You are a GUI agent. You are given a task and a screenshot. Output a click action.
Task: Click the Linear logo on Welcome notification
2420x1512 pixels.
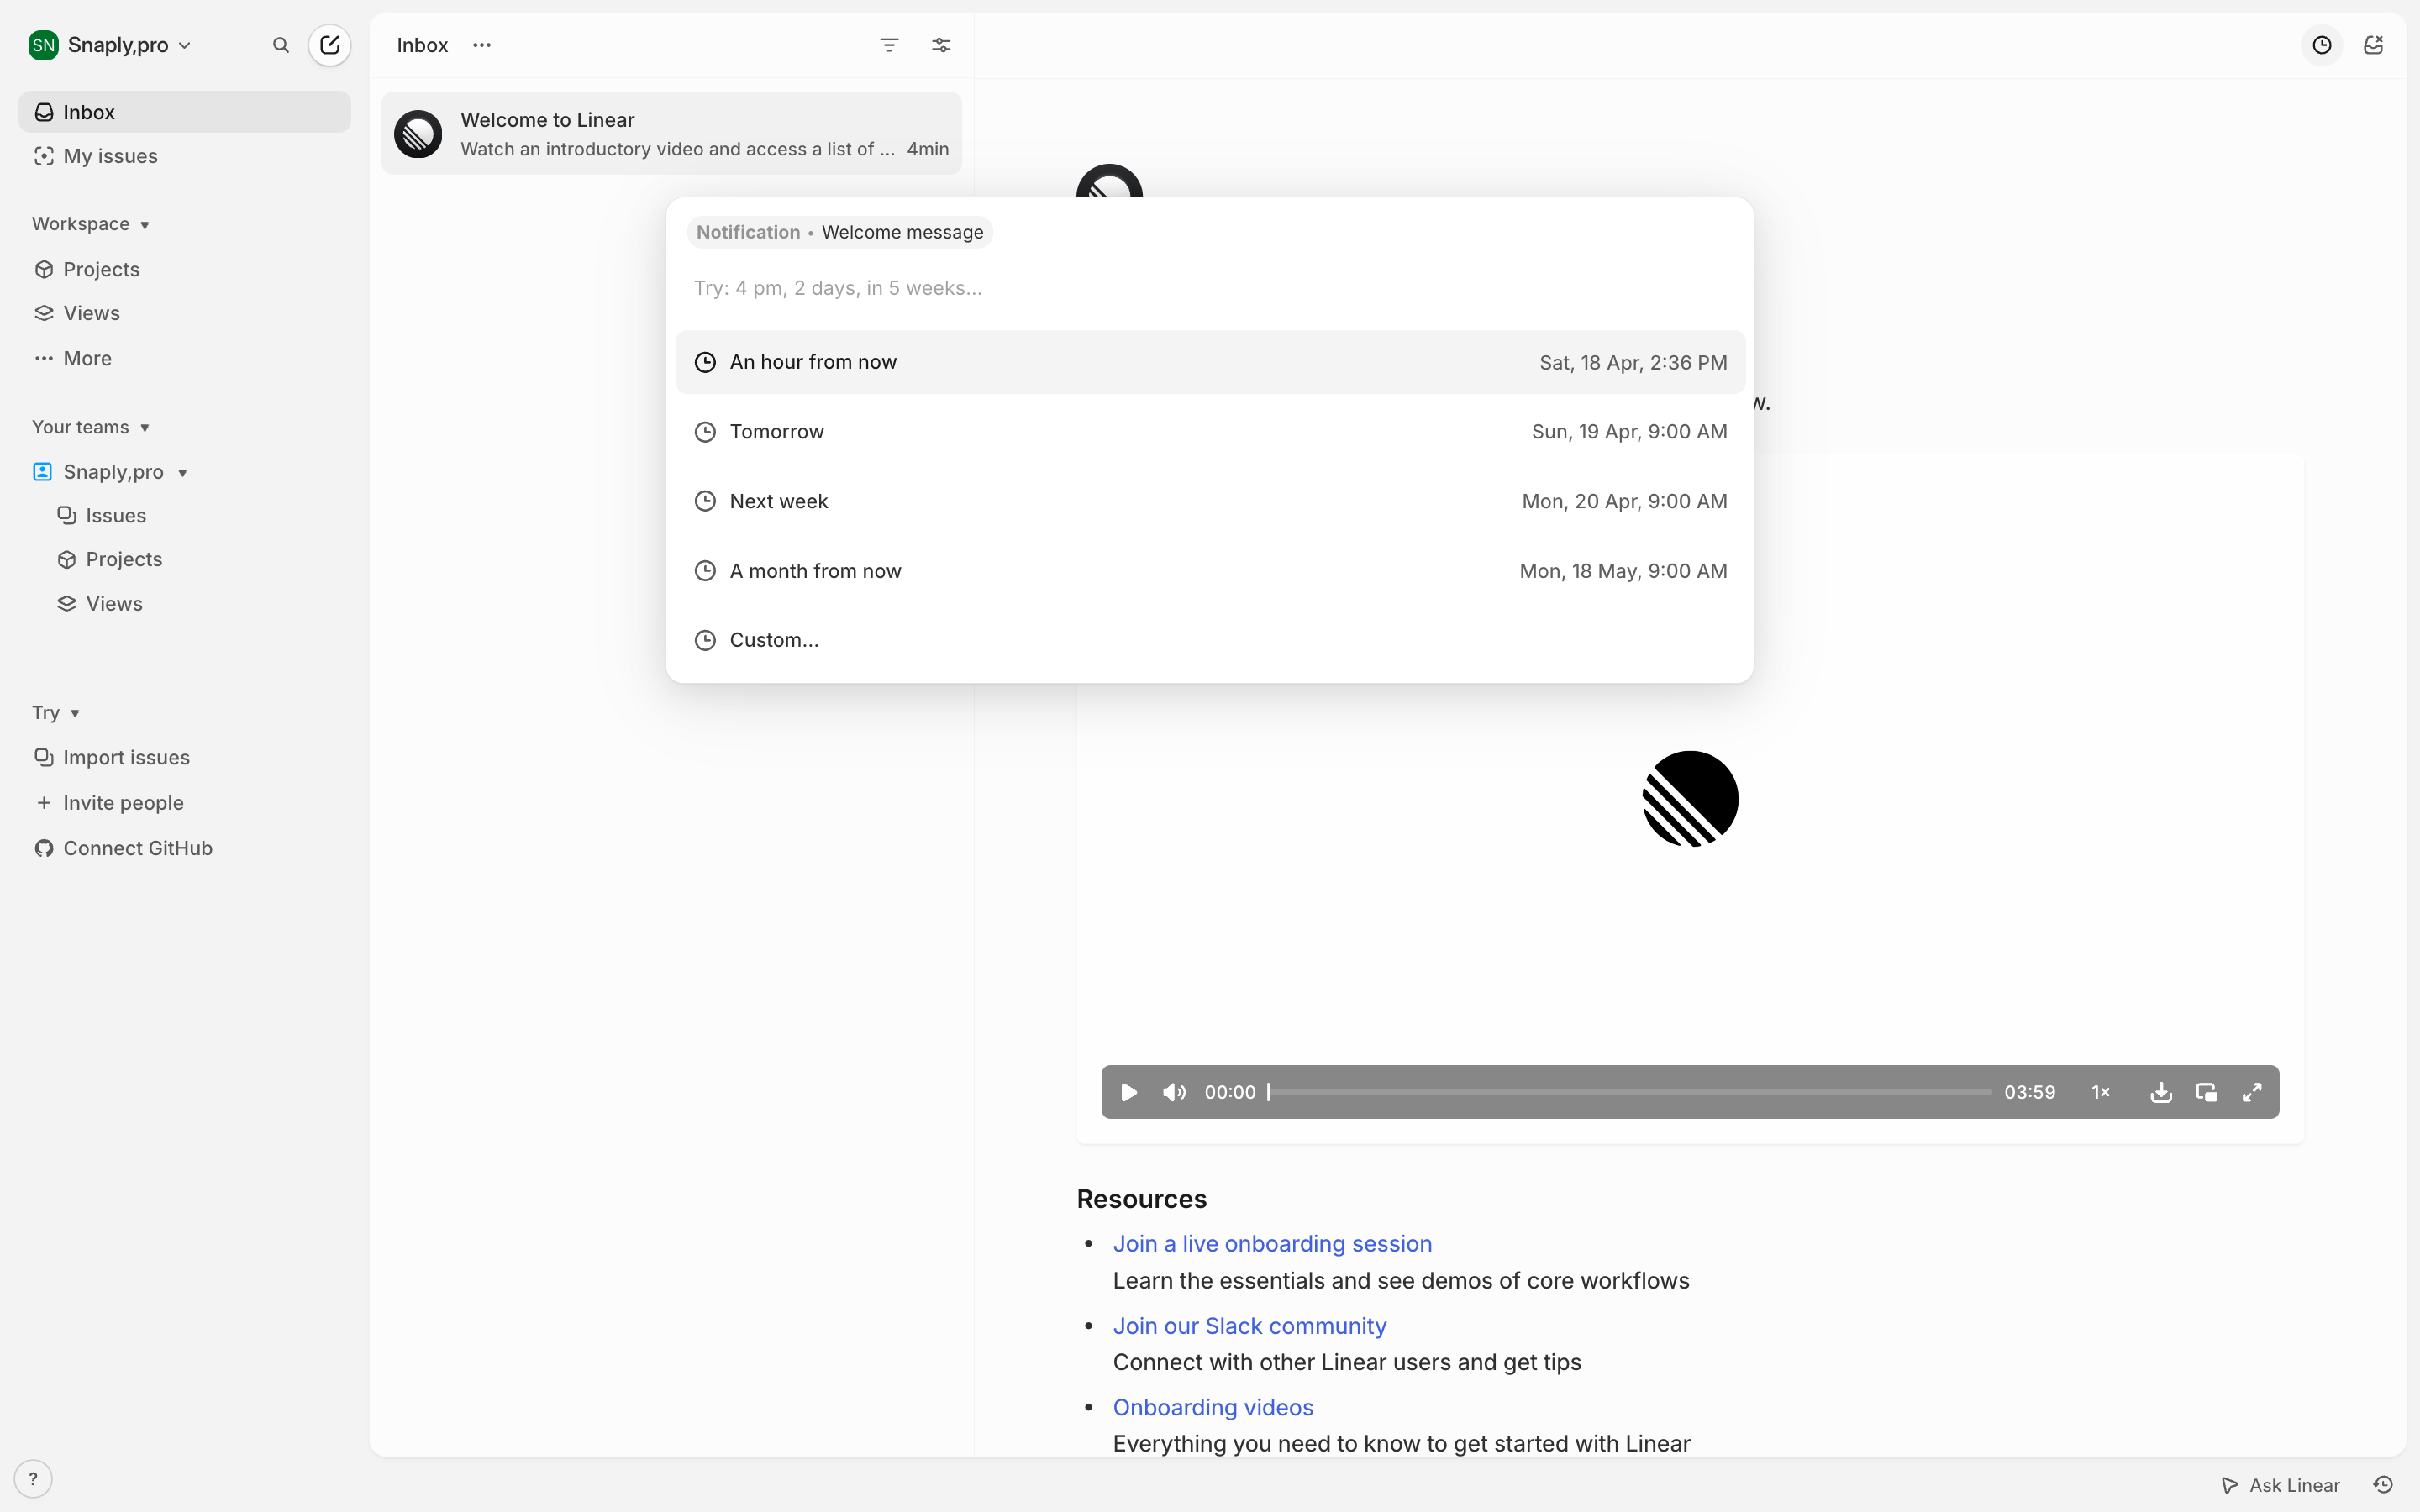[x=418, y=134]
